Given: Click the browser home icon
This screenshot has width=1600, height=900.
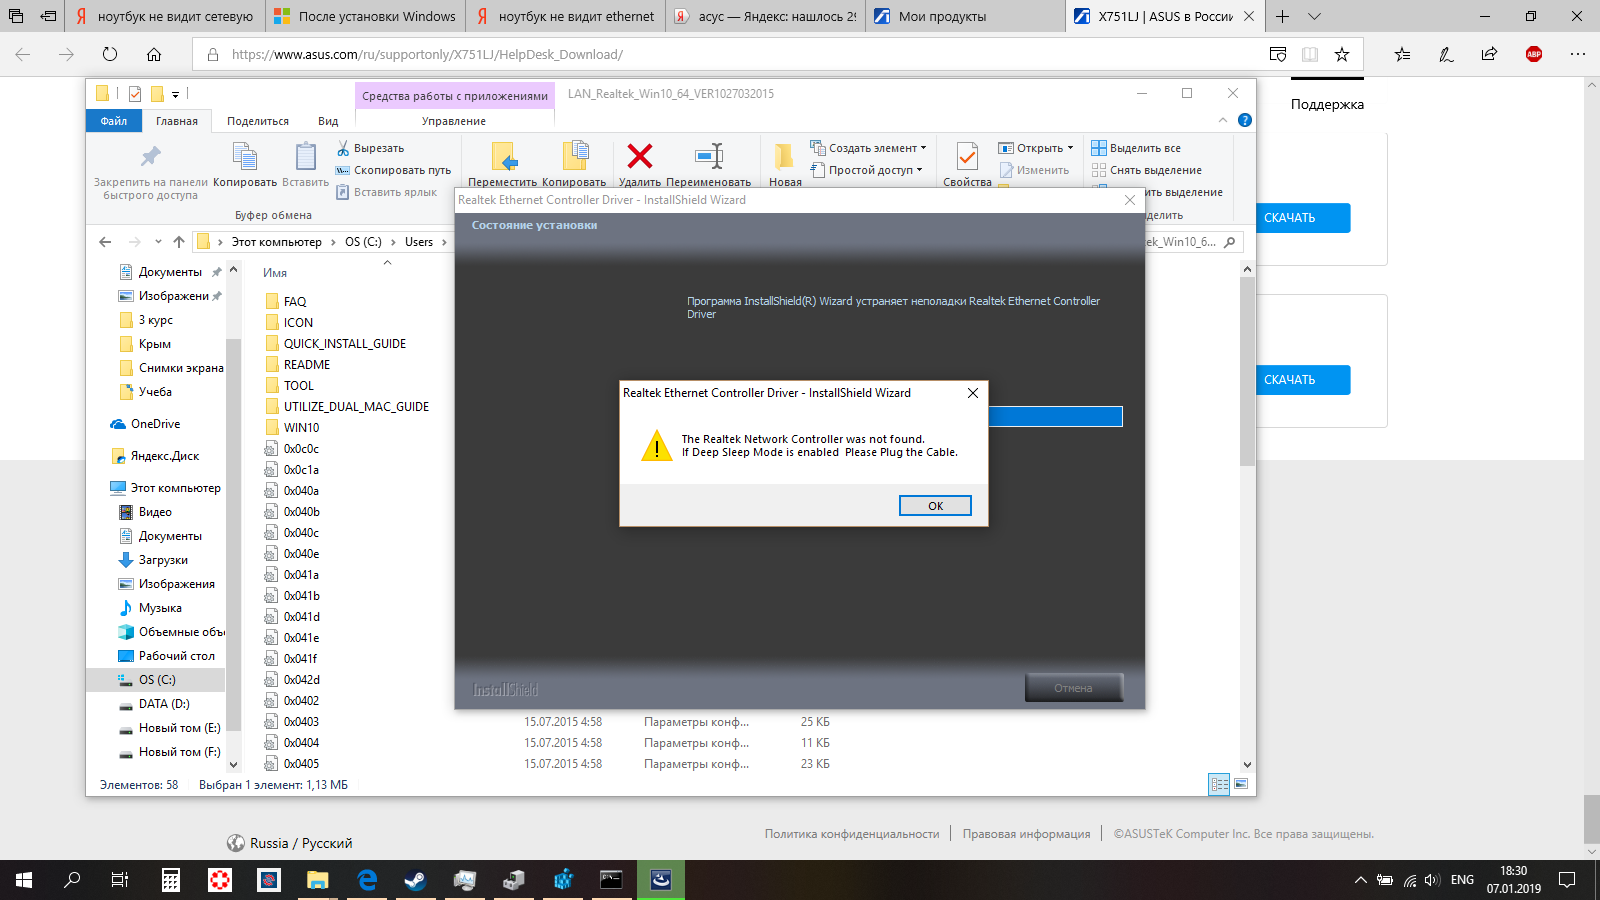Looking at the screenshot, I should pyautogui.click(x=154, y=54).
